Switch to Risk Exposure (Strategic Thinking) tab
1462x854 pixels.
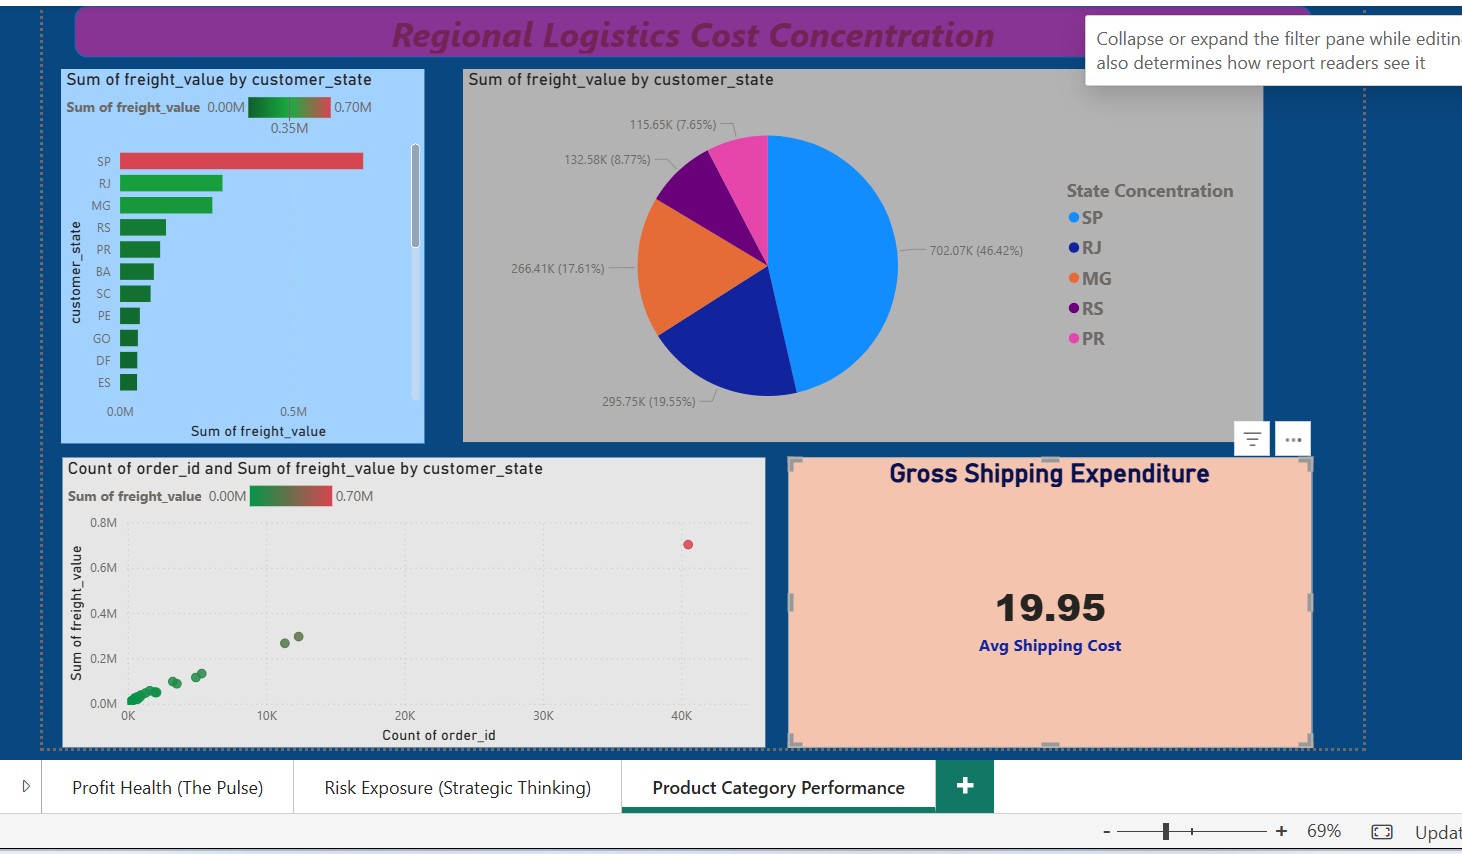point(457,788)
